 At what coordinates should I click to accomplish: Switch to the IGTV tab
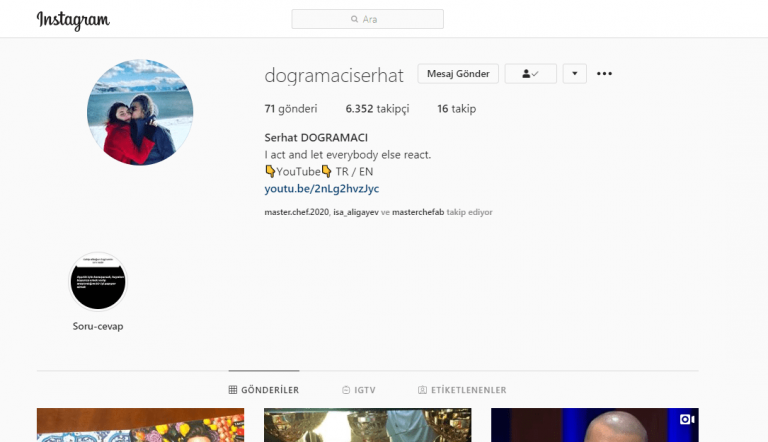[357, 390]
